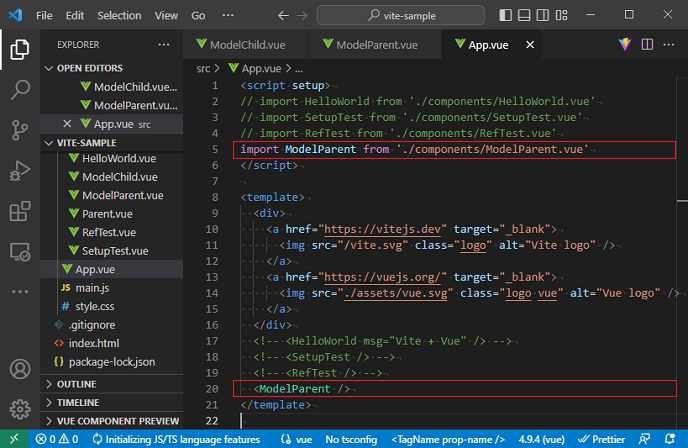Expand the Outline section
This screenshot has height=448, width=688.
pos(112,384)
